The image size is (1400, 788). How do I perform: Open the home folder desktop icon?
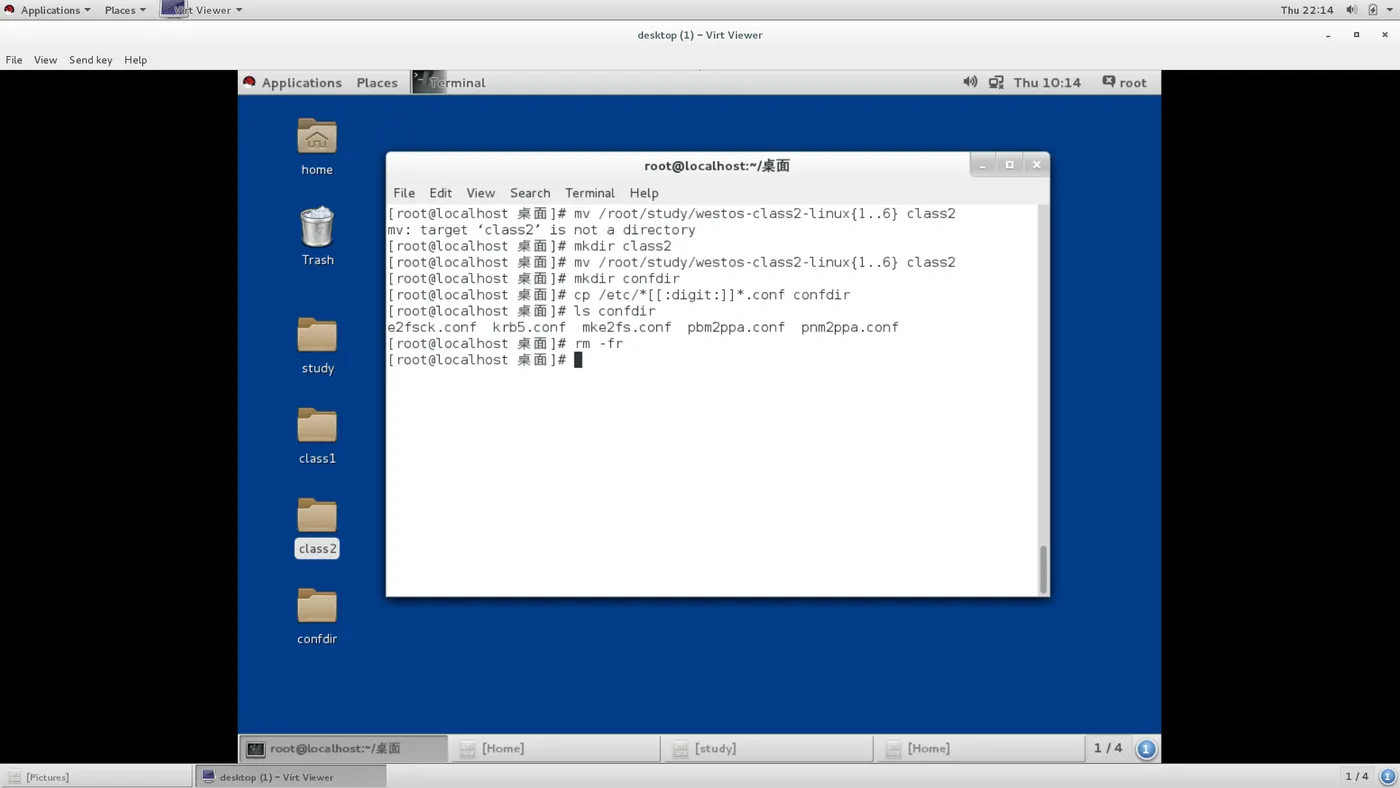tap(317, 146)
